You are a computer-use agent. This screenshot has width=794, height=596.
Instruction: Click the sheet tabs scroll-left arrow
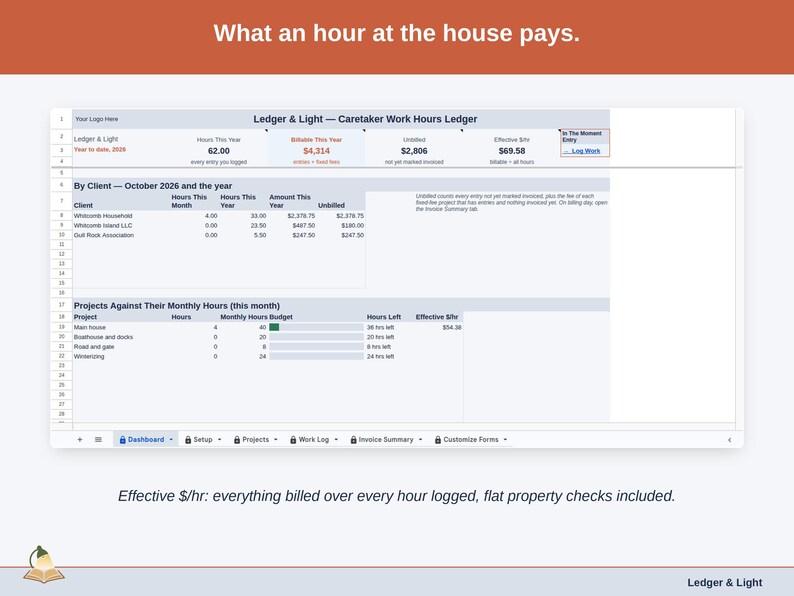click(730, 440)
